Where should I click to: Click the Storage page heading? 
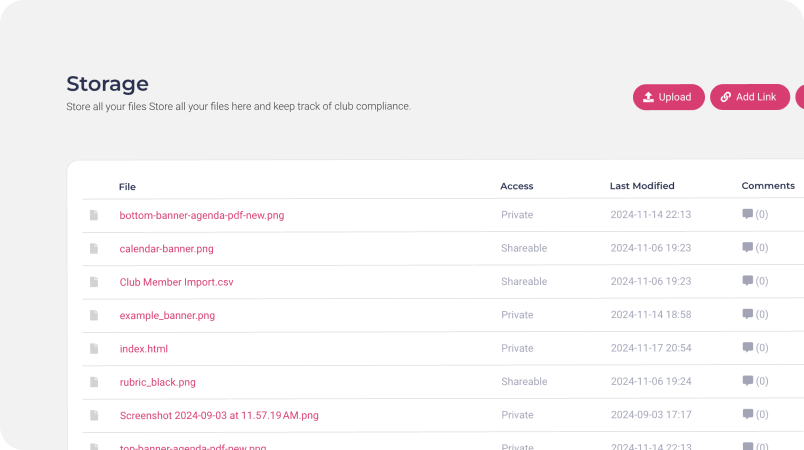pyautogui.click(x=107, y=84)
